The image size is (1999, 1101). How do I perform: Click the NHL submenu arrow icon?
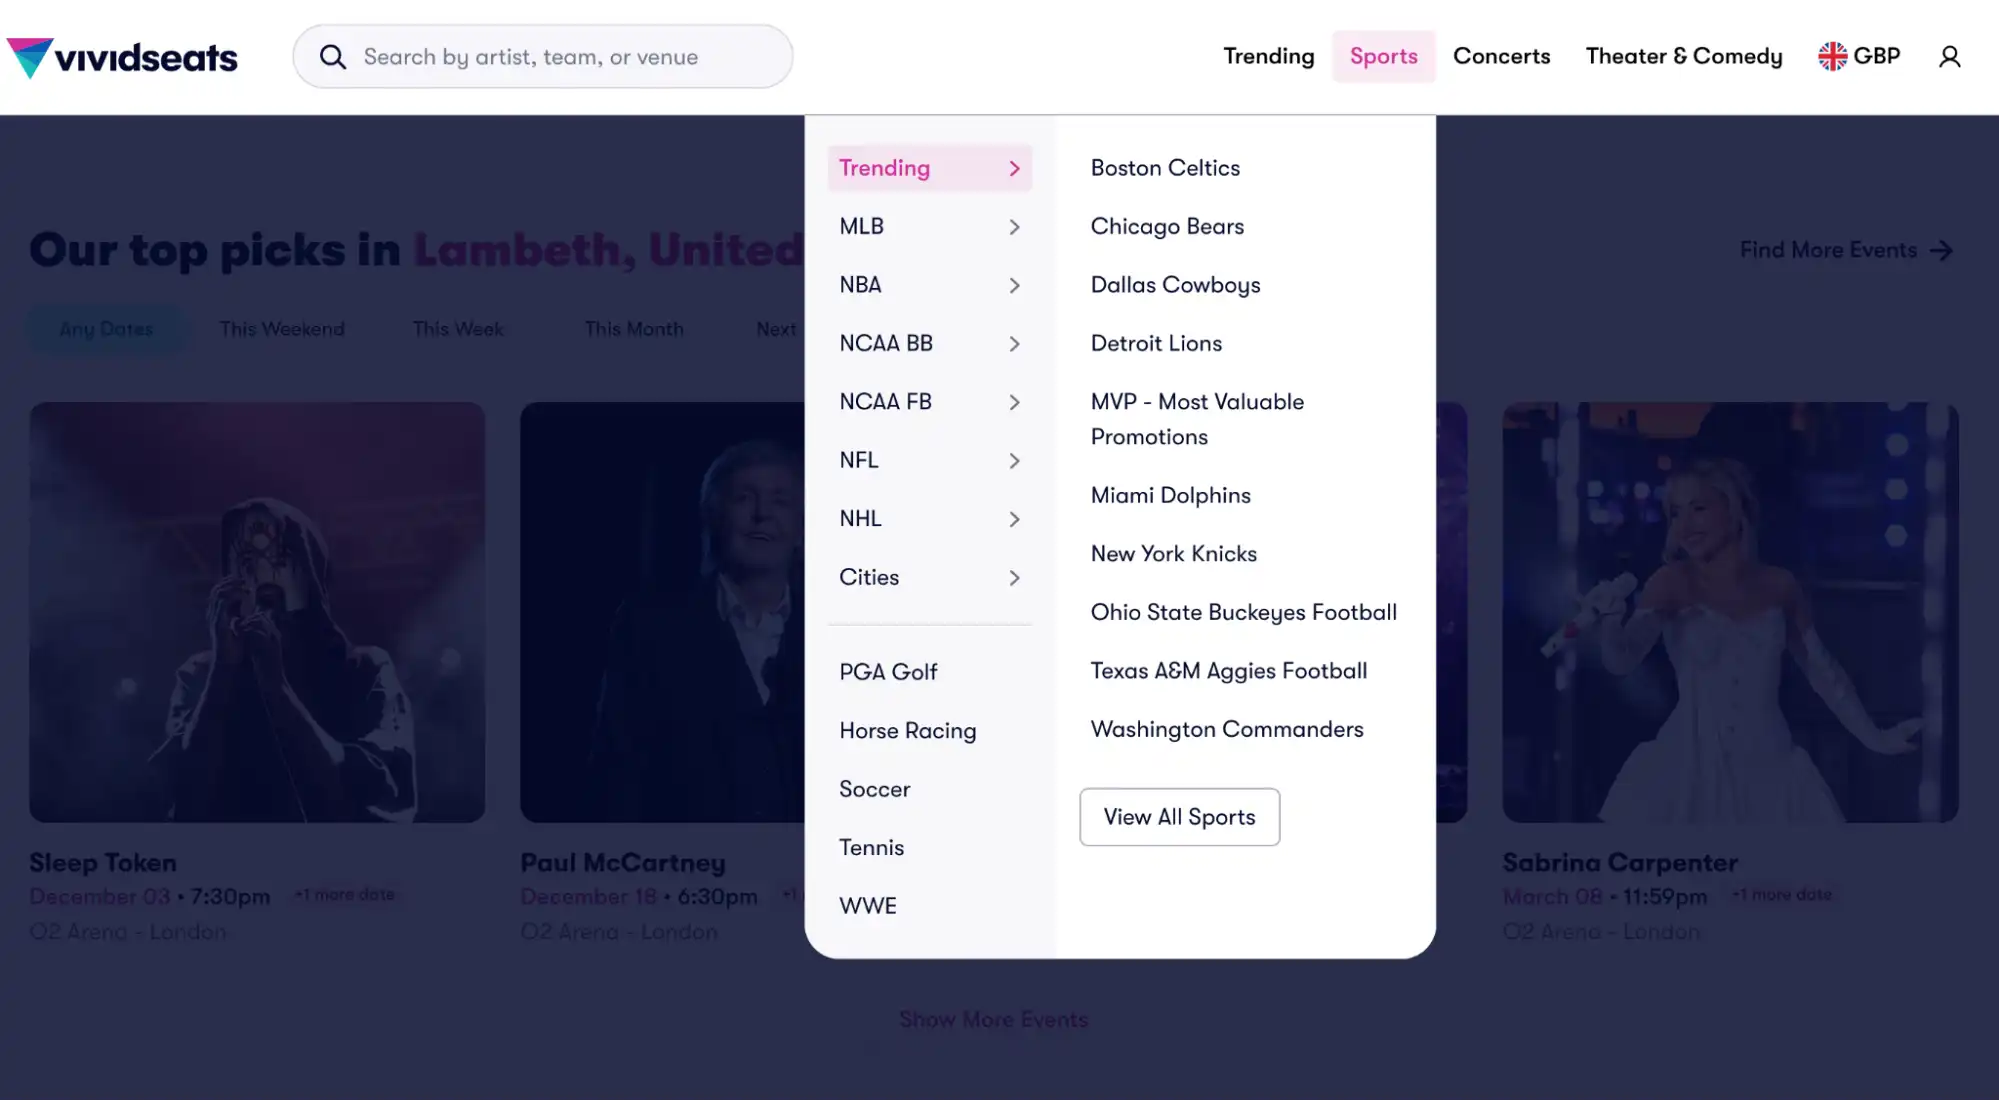pos(1014,518)
